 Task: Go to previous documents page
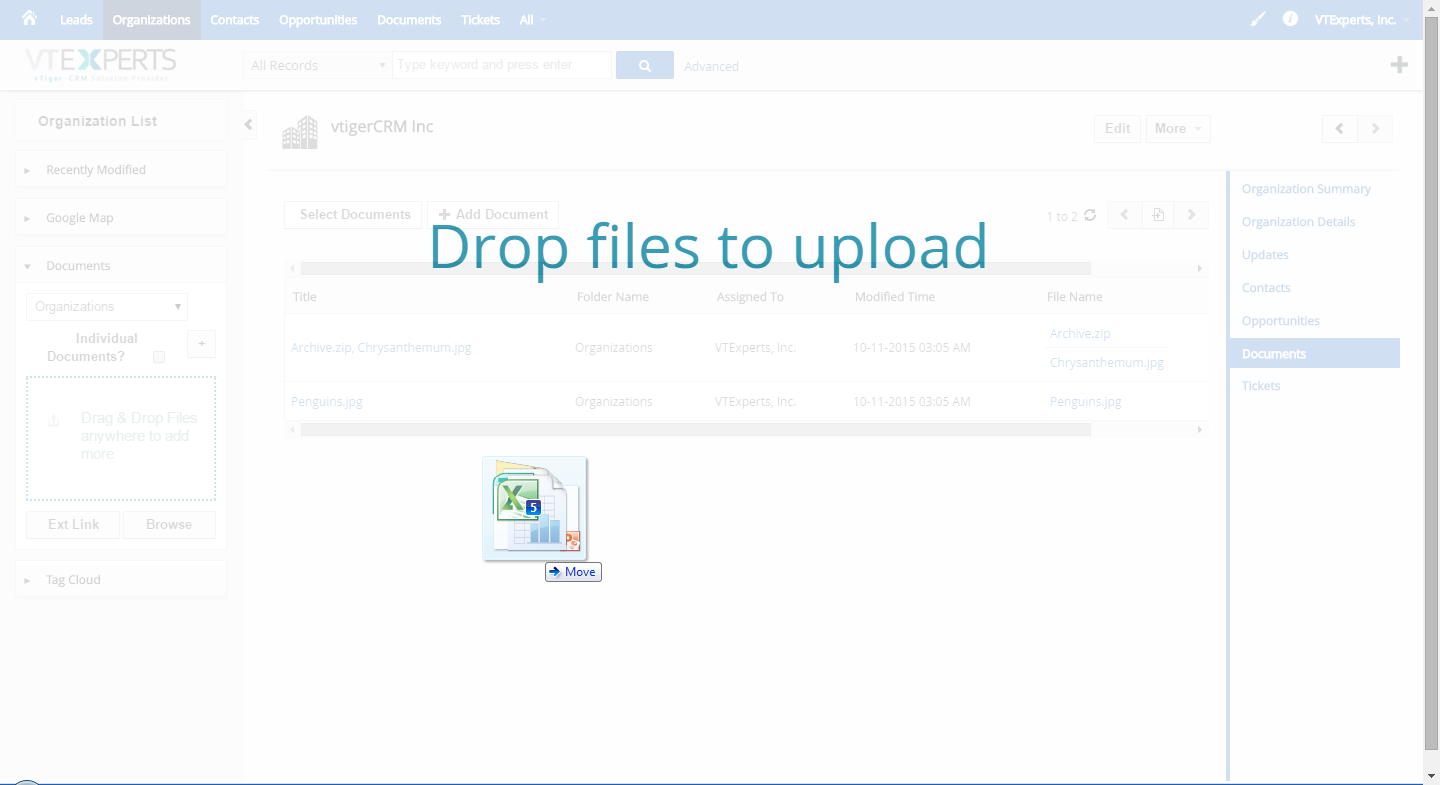click(1124, 215)
